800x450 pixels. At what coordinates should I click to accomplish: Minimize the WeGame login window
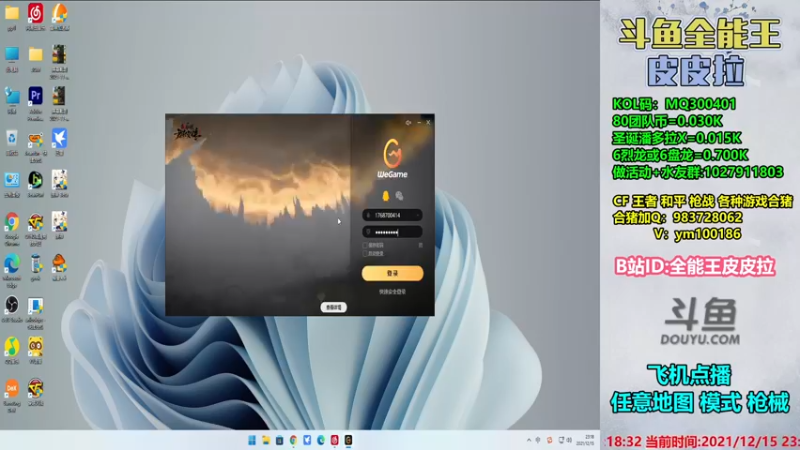419,122
